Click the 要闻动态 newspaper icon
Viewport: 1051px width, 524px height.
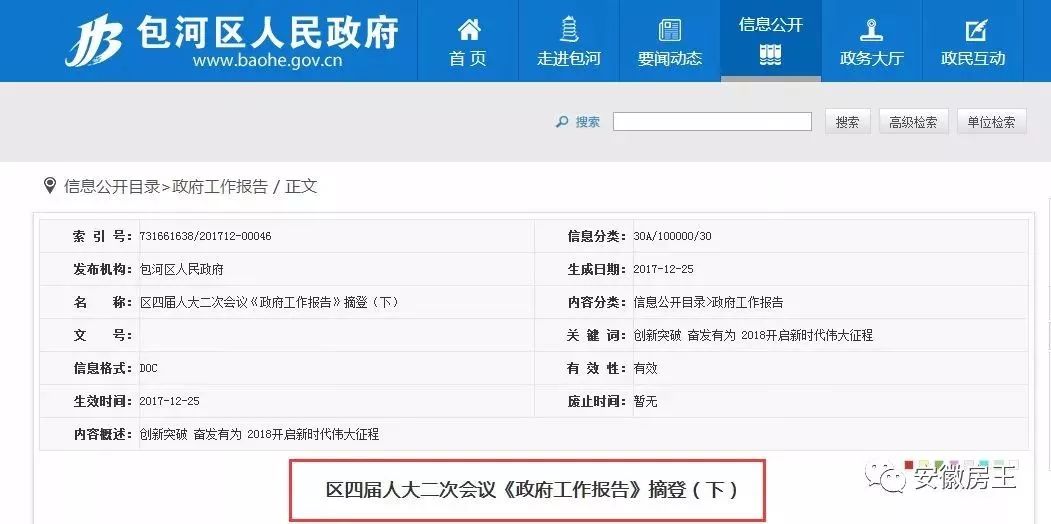tap(669, 30)
